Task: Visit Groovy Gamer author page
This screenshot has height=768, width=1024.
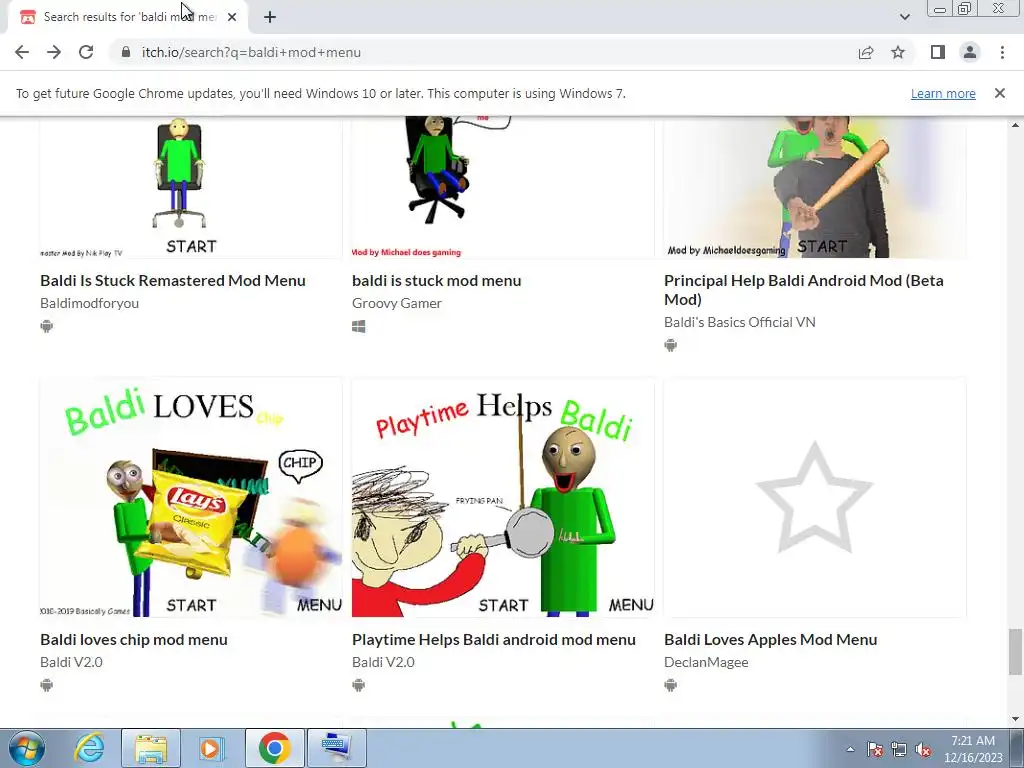Action: [x=396, y=303]
